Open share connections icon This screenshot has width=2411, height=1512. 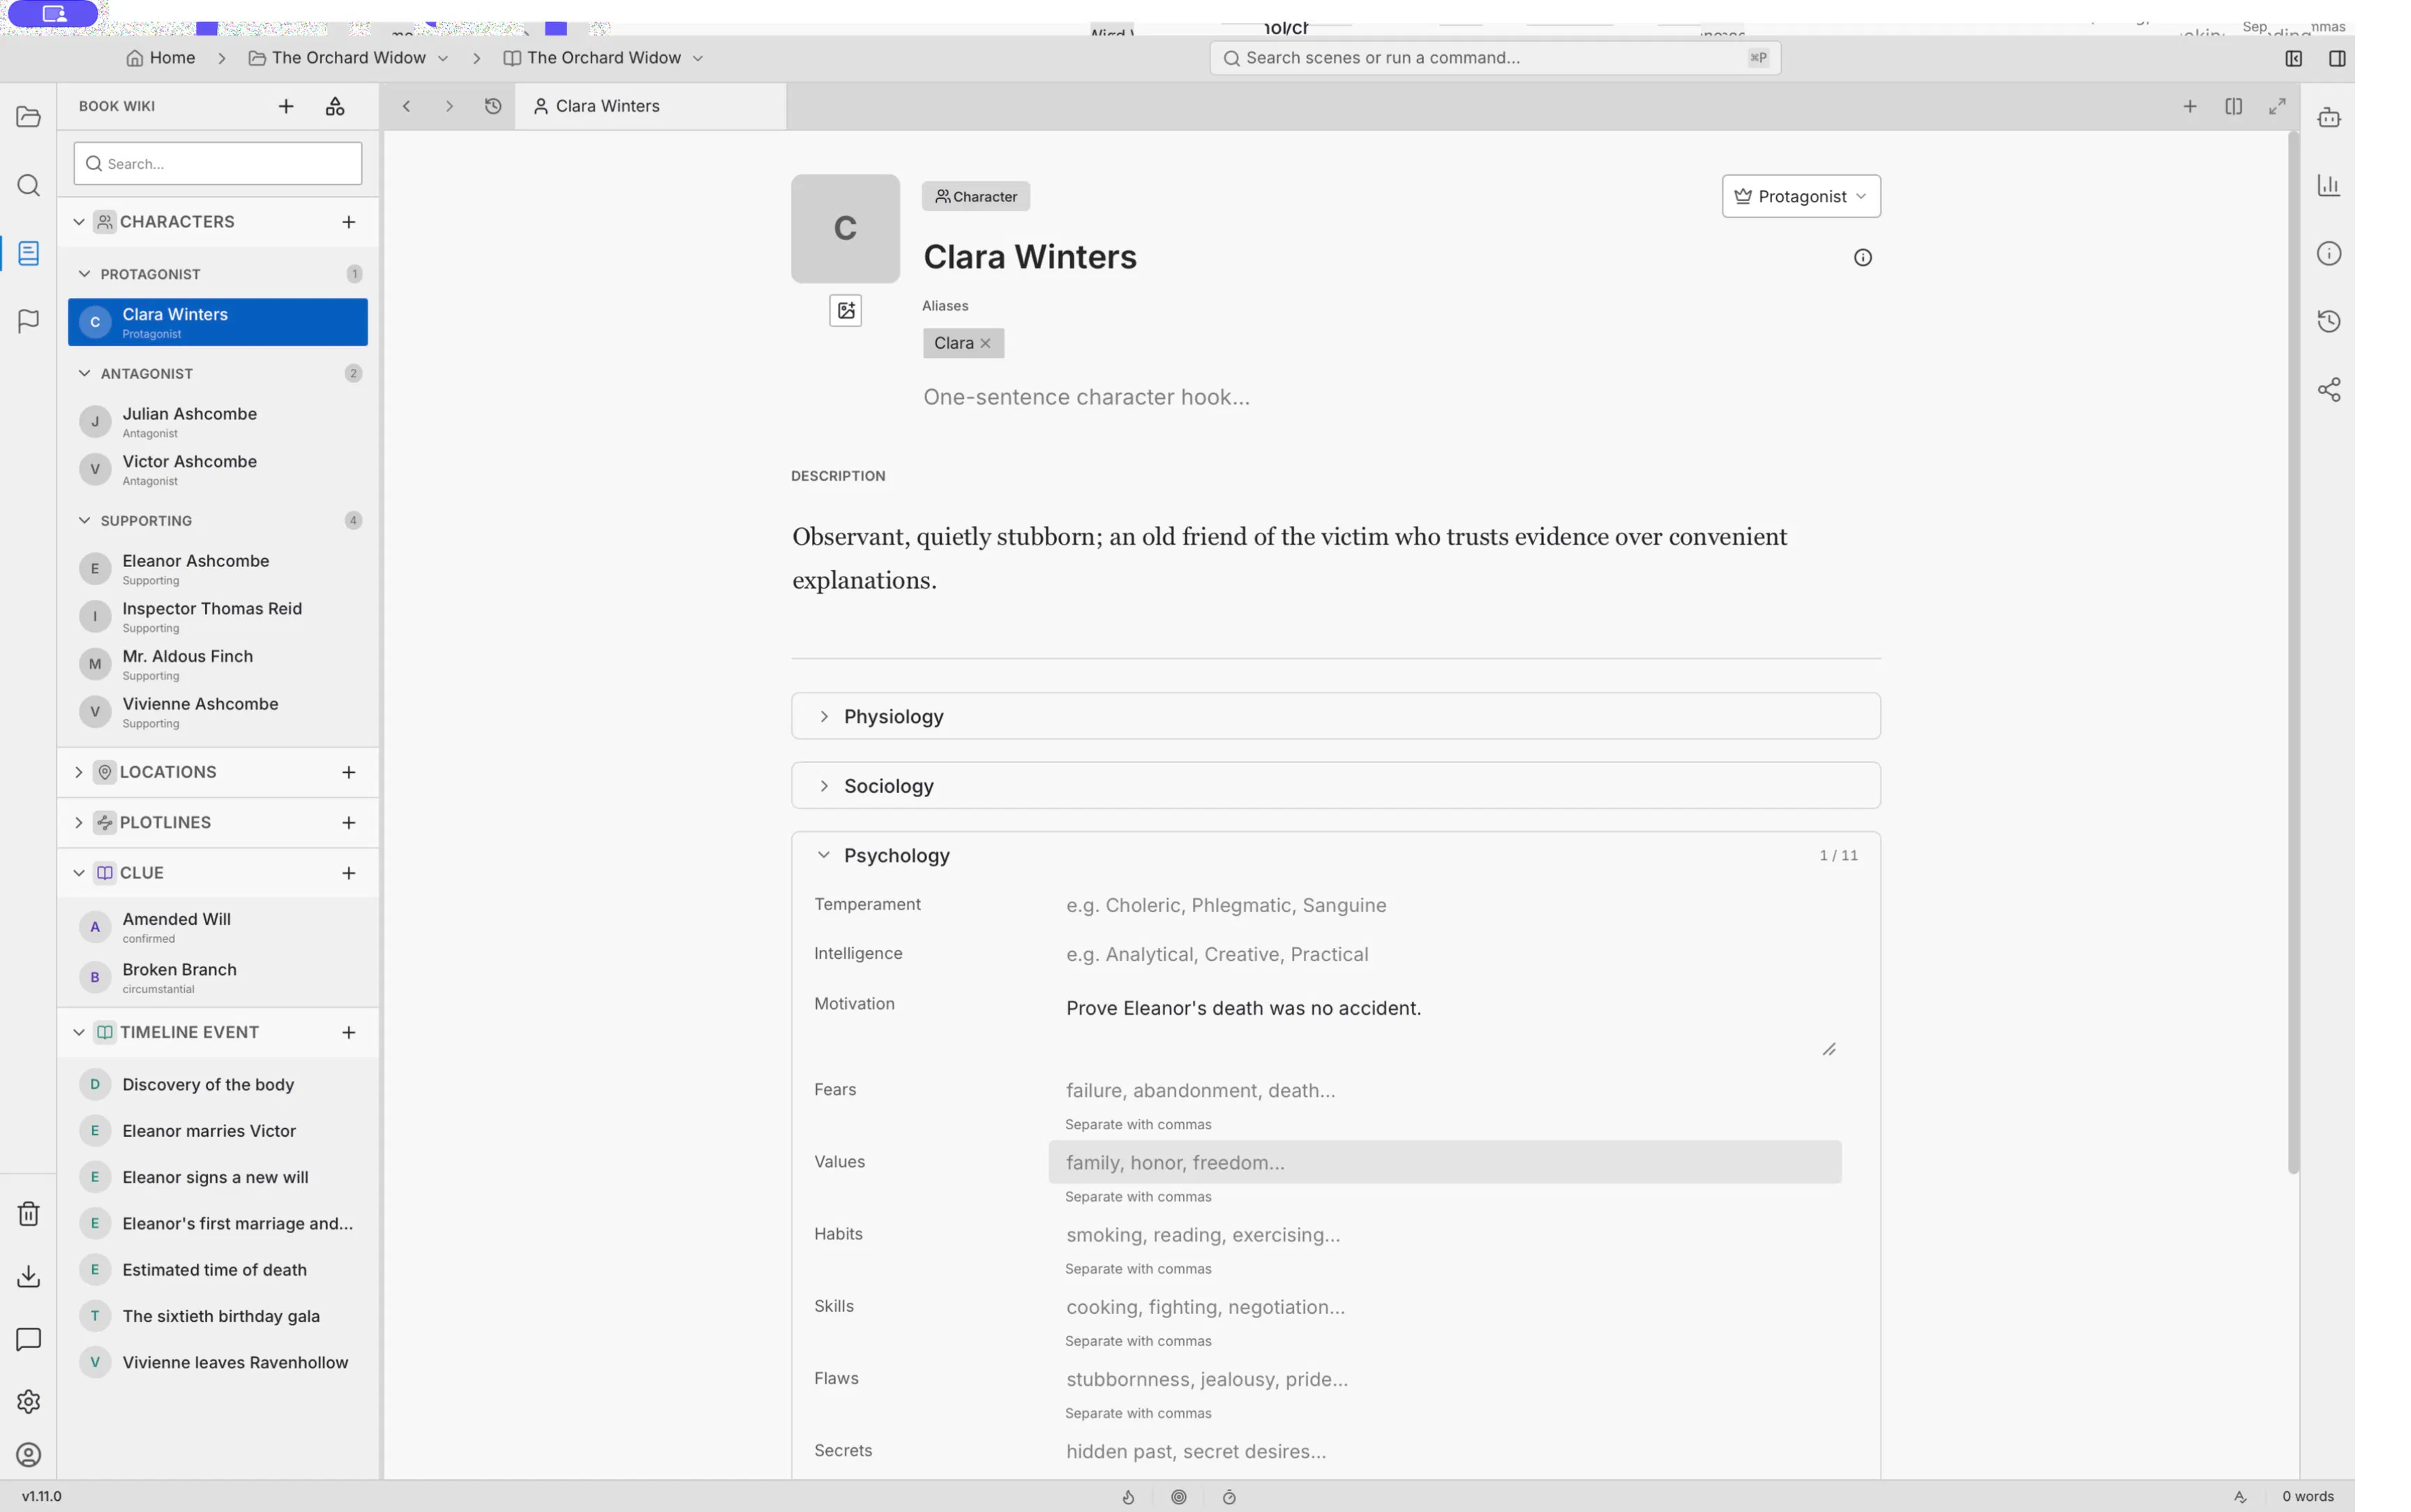point(2329,389)
